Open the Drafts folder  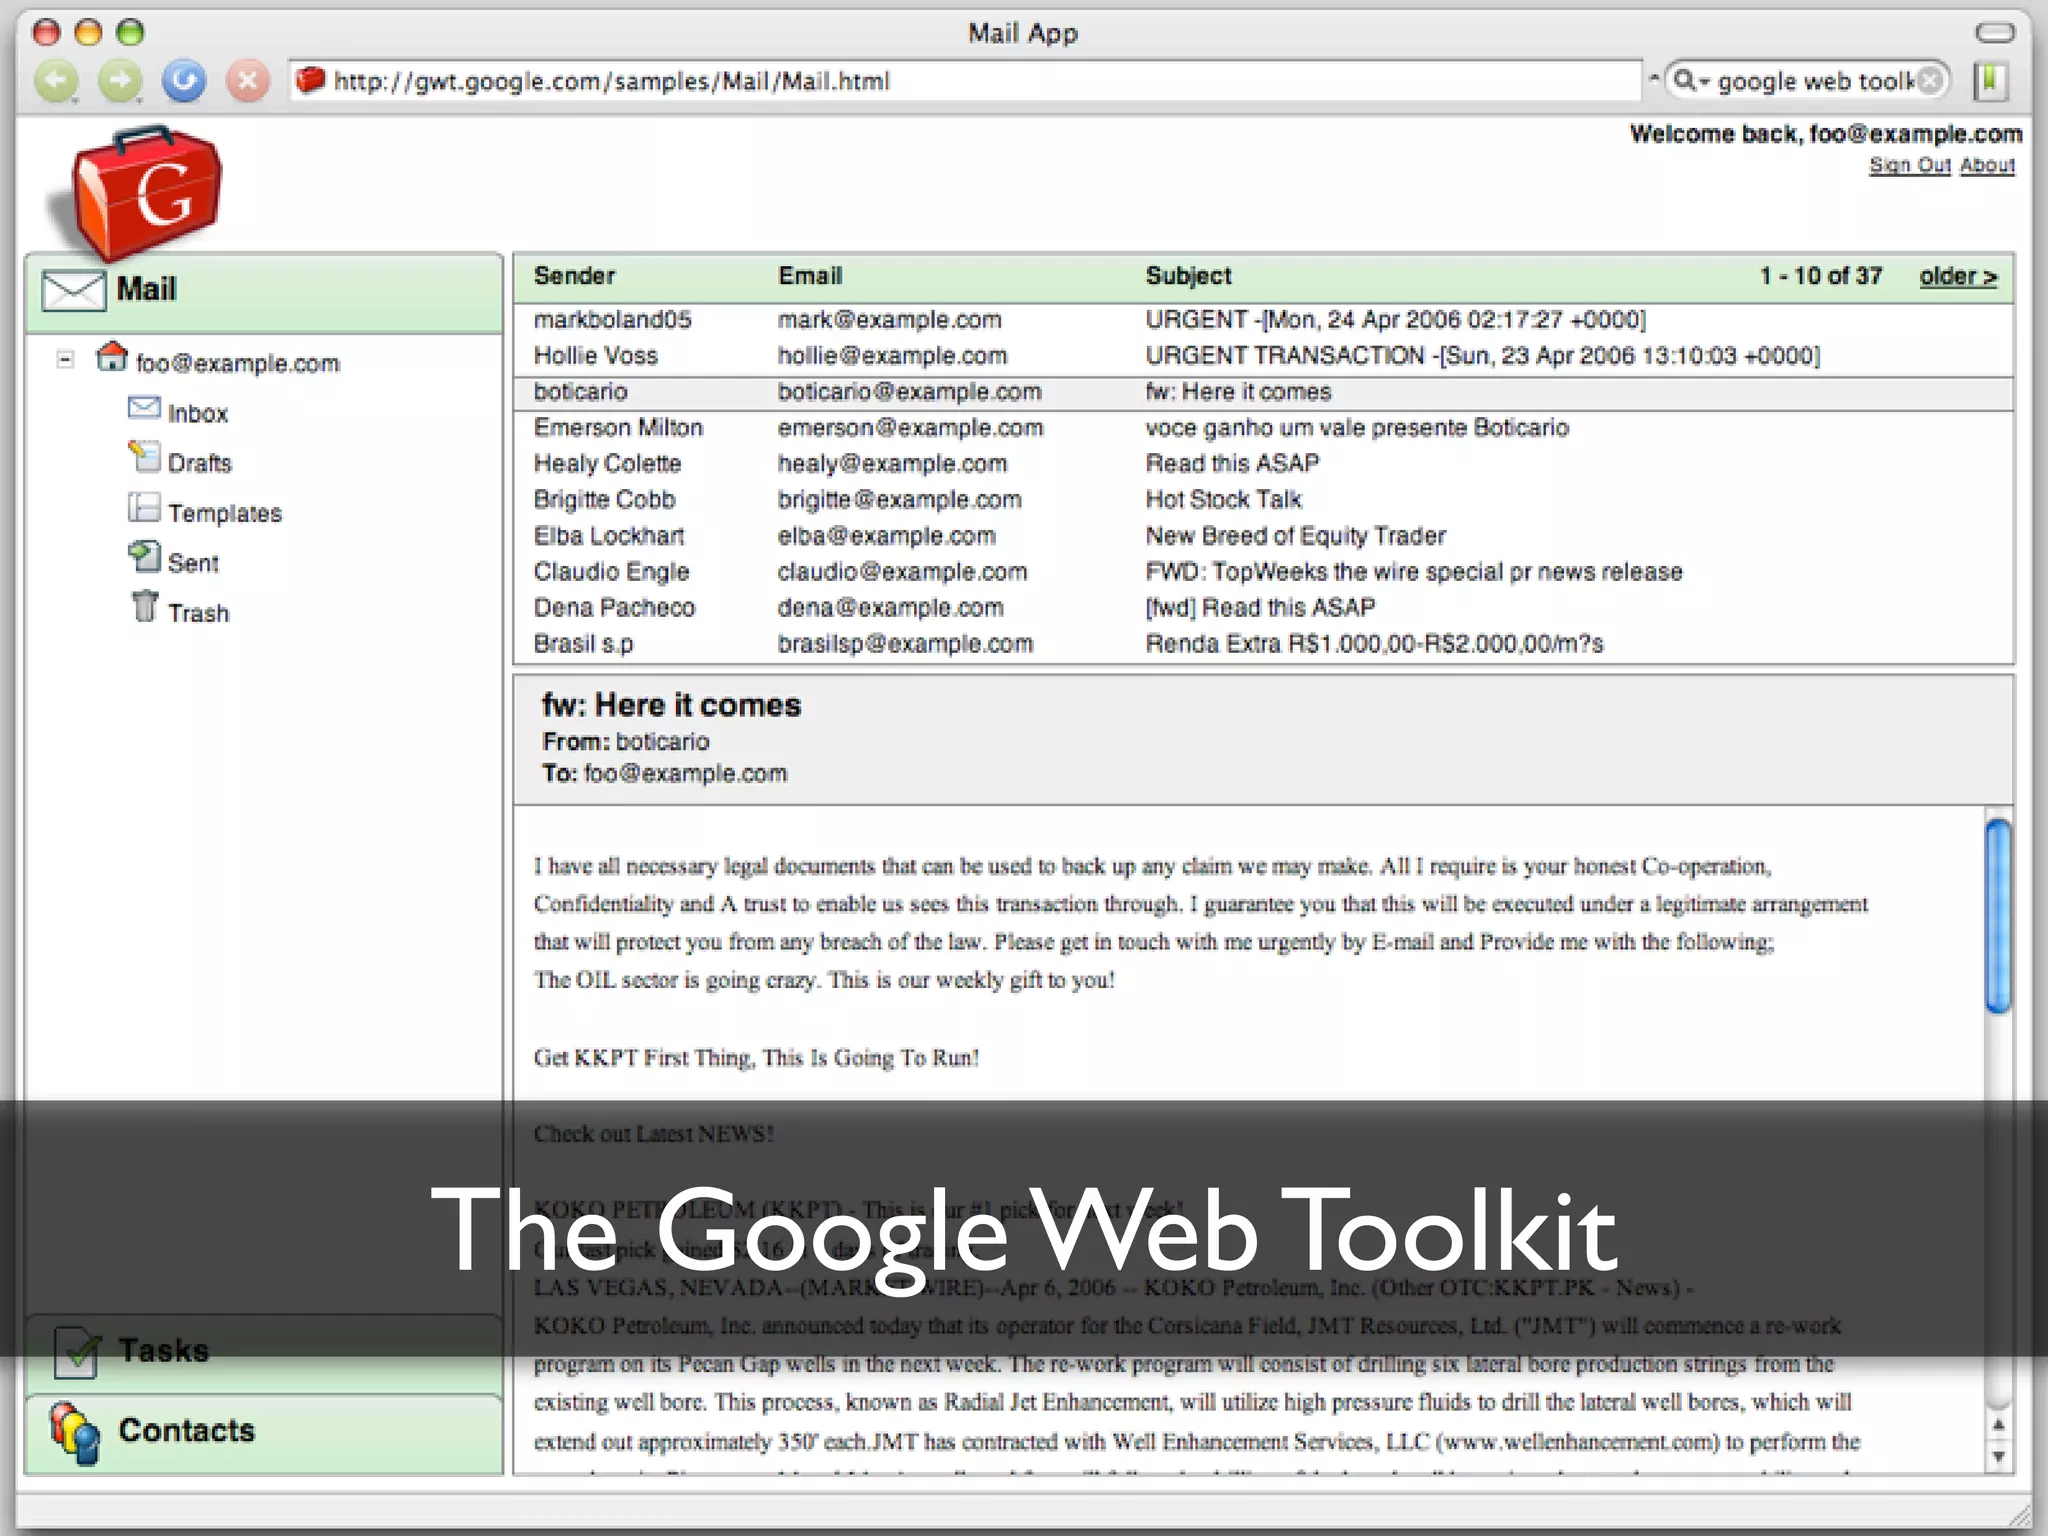tap(199, 463)
